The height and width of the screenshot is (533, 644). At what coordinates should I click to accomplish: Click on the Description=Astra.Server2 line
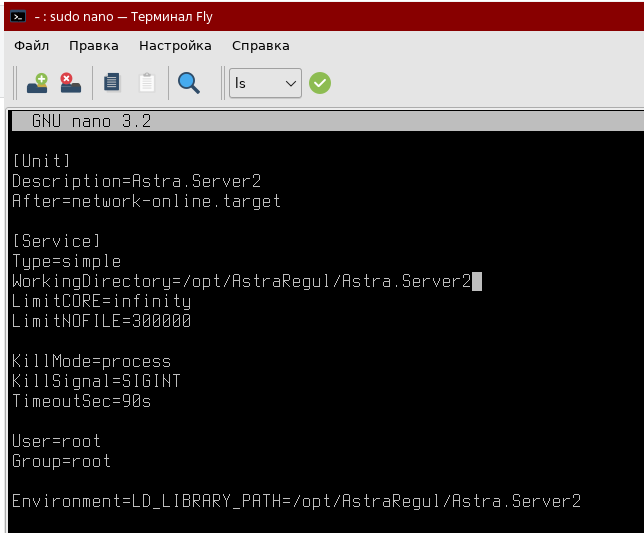click(x=136, y=181)
